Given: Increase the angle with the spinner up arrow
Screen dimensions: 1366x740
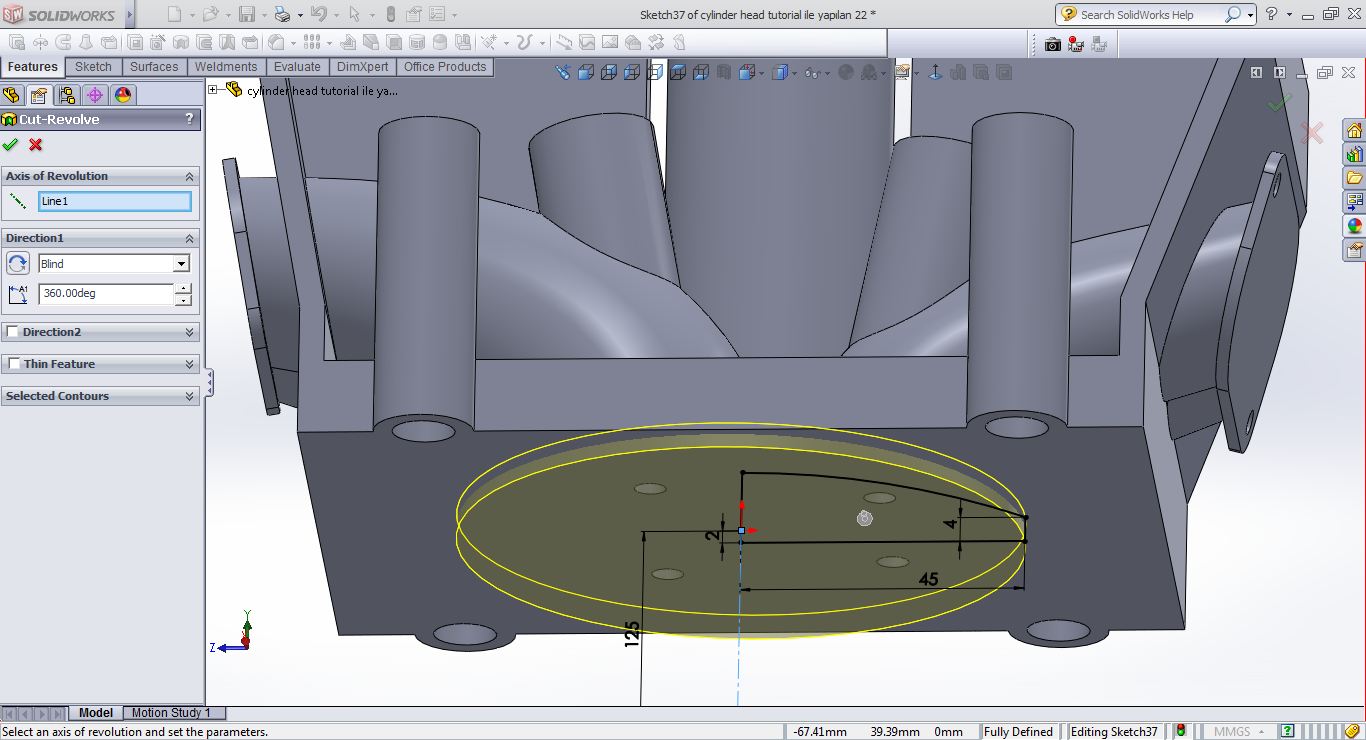Looking at the screenshot, I should point(183,289).
